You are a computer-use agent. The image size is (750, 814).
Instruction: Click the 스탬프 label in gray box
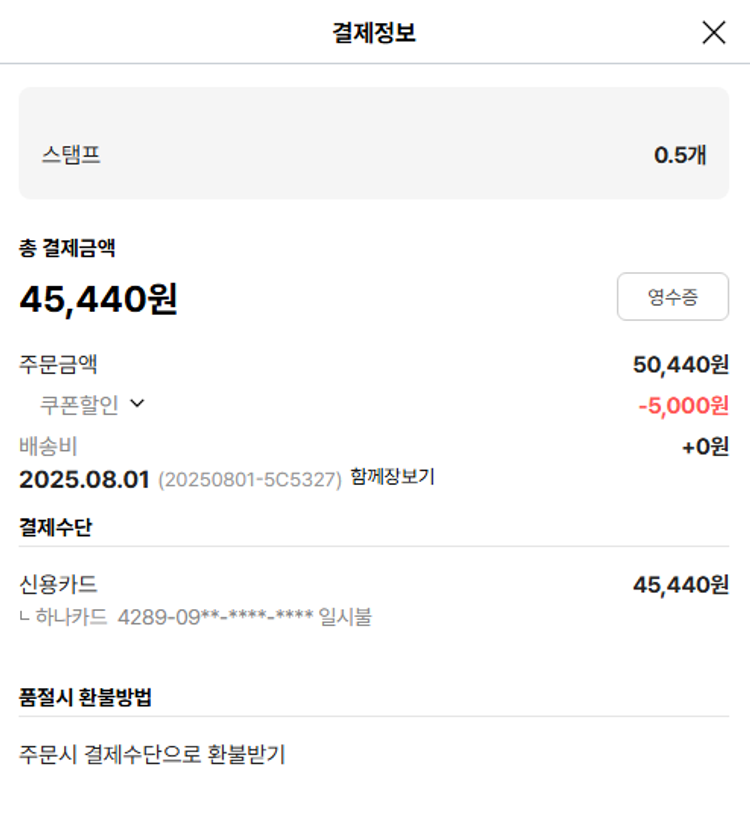pos(71,155)
